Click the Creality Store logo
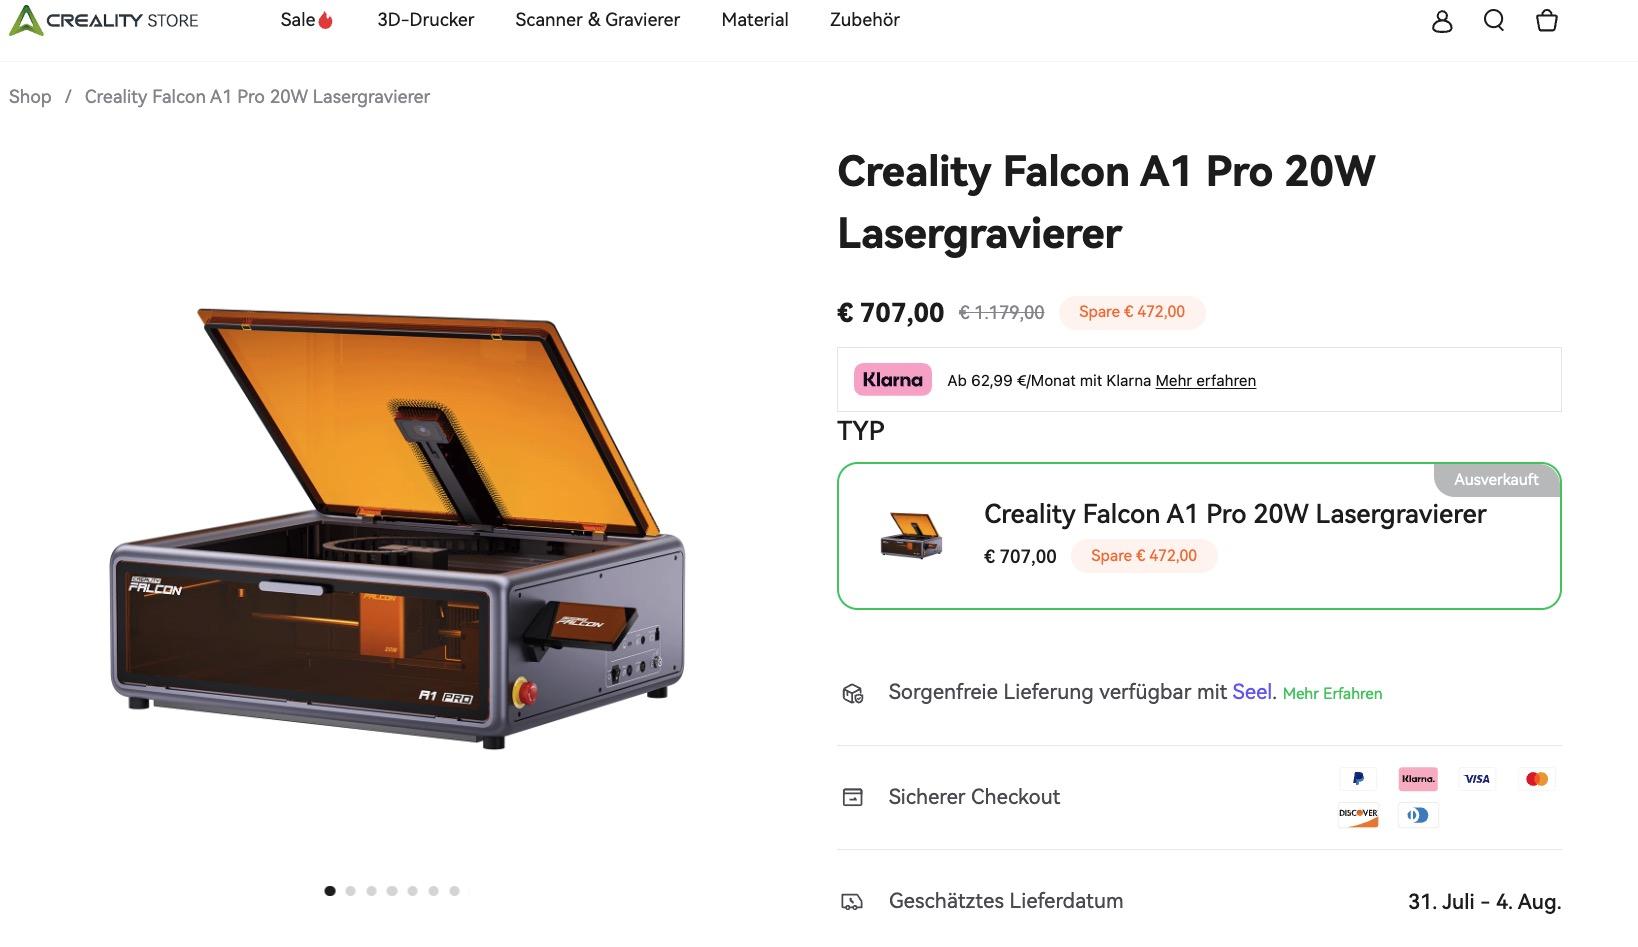 pyautogui.click(x=104, y=20)
